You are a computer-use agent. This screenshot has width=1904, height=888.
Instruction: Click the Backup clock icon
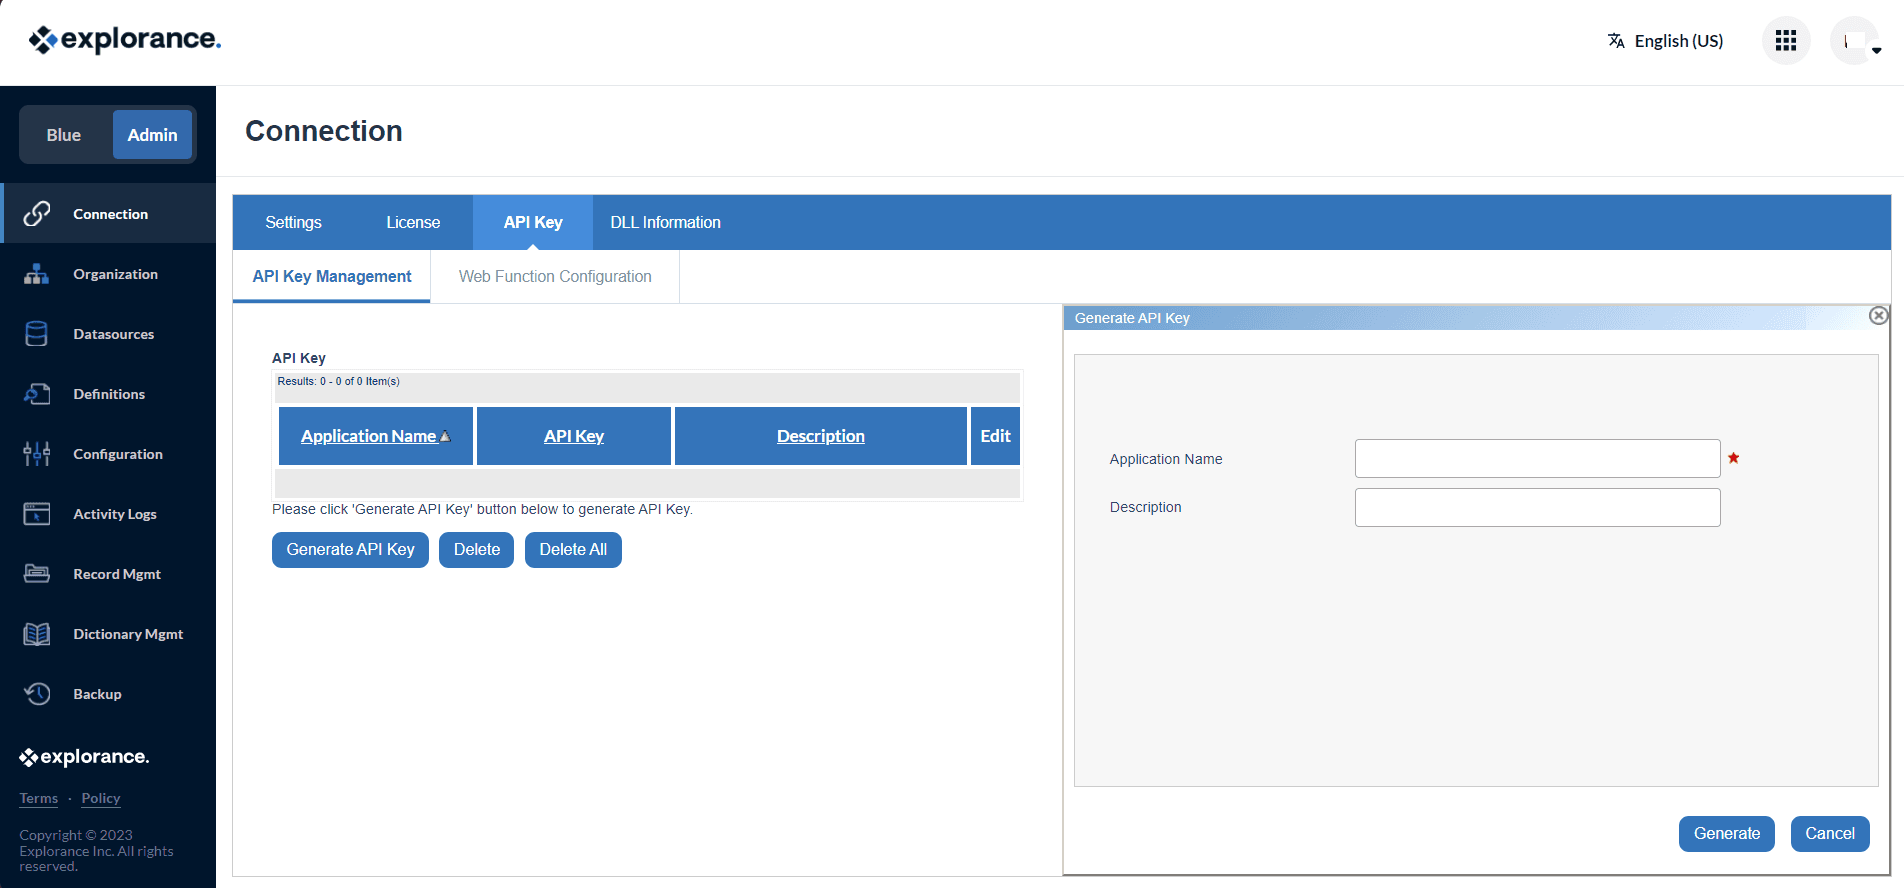point(37,693)
